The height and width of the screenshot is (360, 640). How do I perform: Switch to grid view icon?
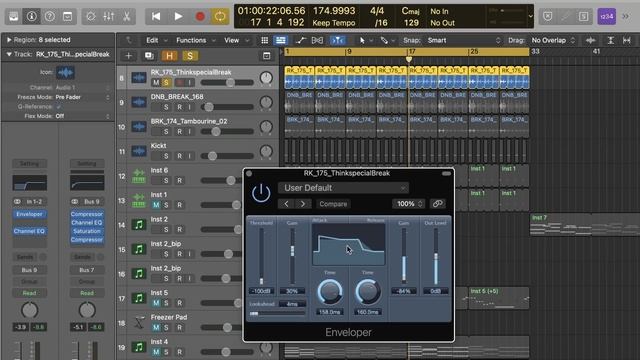click(x=264, y=40)
